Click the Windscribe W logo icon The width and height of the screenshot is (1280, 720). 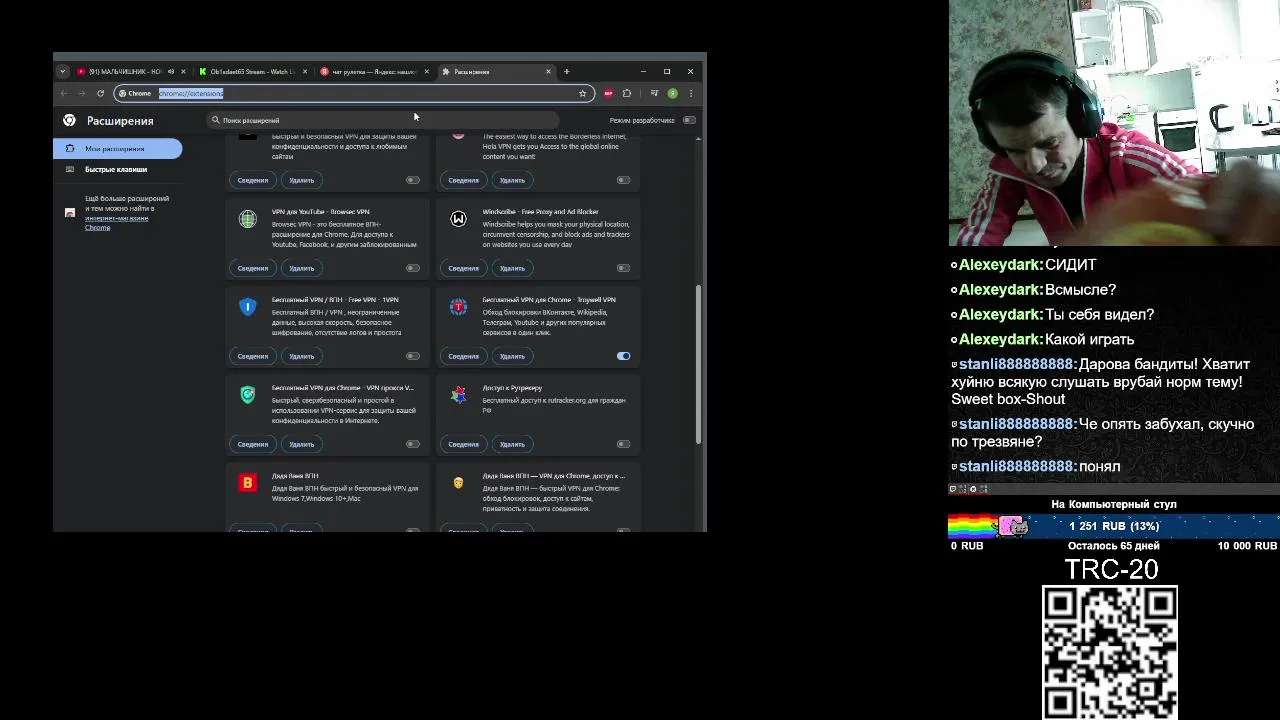pos(458,219)
